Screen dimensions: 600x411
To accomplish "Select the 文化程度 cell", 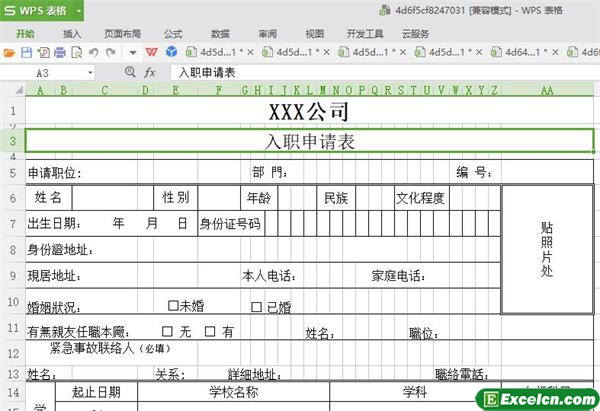I will click(422, 198).
